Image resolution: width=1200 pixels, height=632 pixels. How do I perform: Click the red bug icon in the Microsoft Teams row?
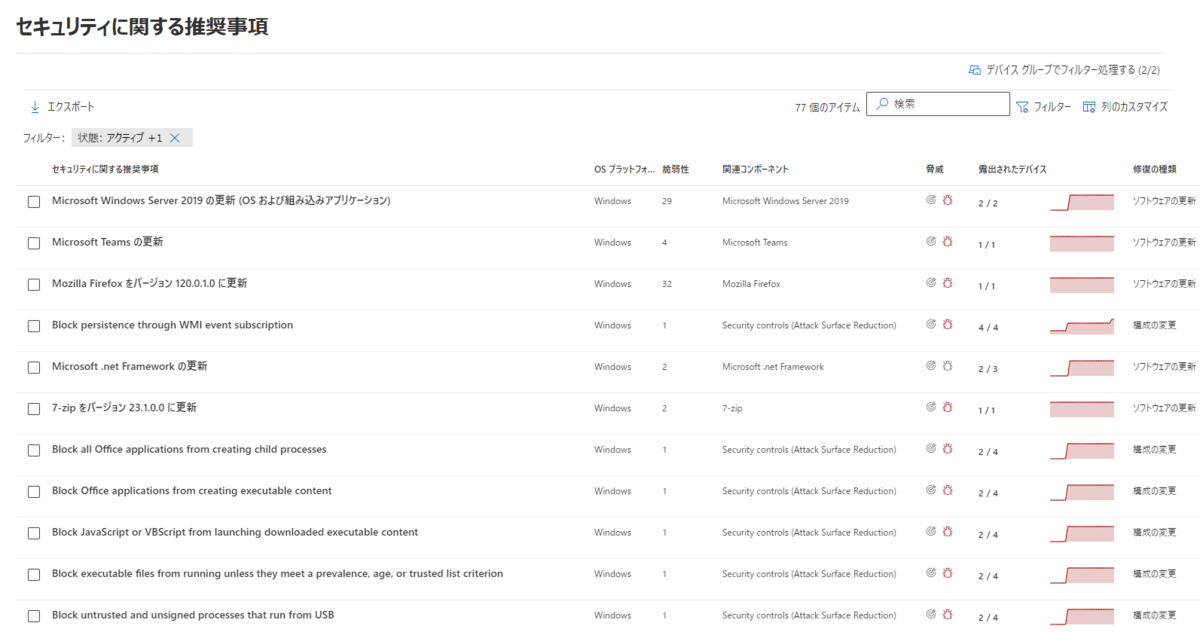pos(947,242)
